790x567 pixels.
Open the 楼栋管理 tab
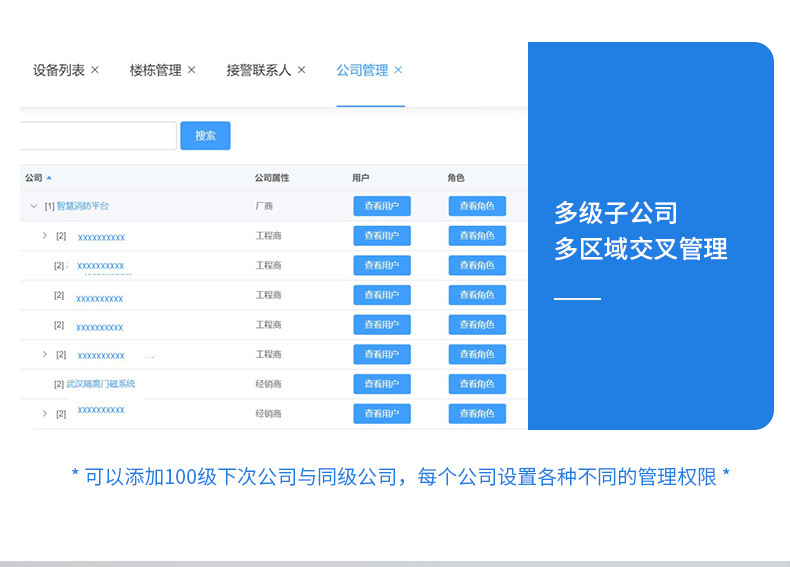click(x=155, y=70)
